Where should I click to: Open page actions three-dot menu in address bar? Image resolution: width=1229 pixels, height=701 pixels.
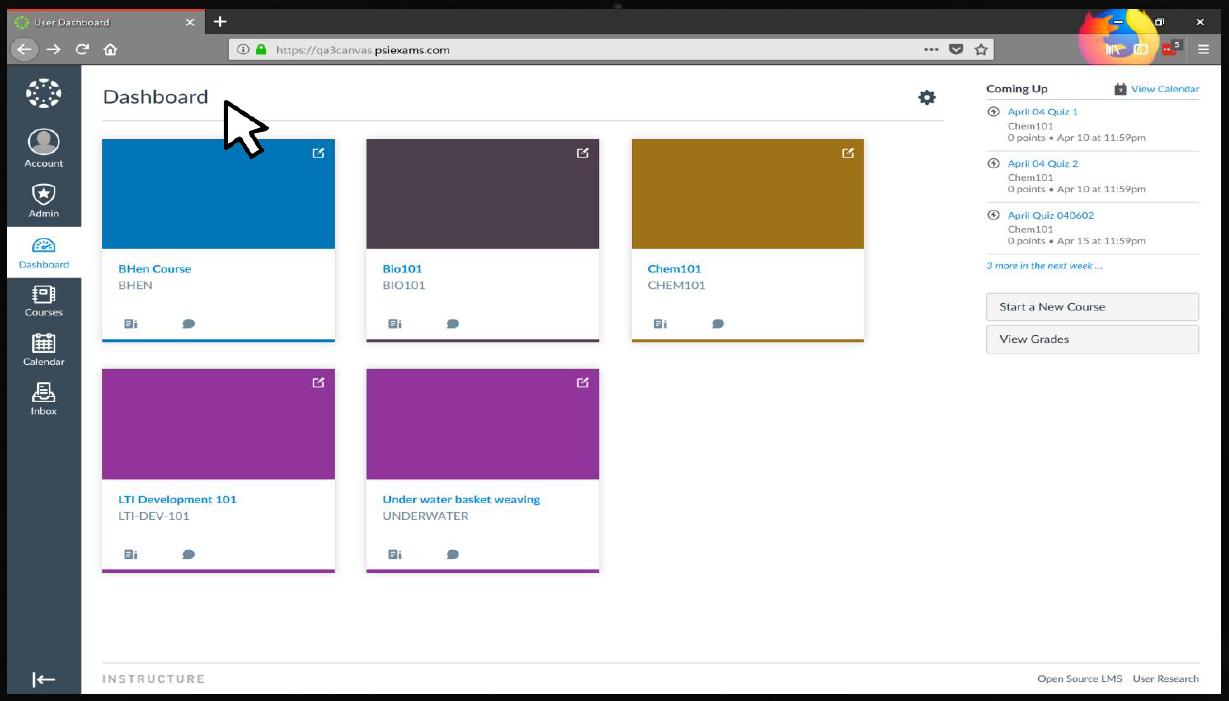[931, 49]
